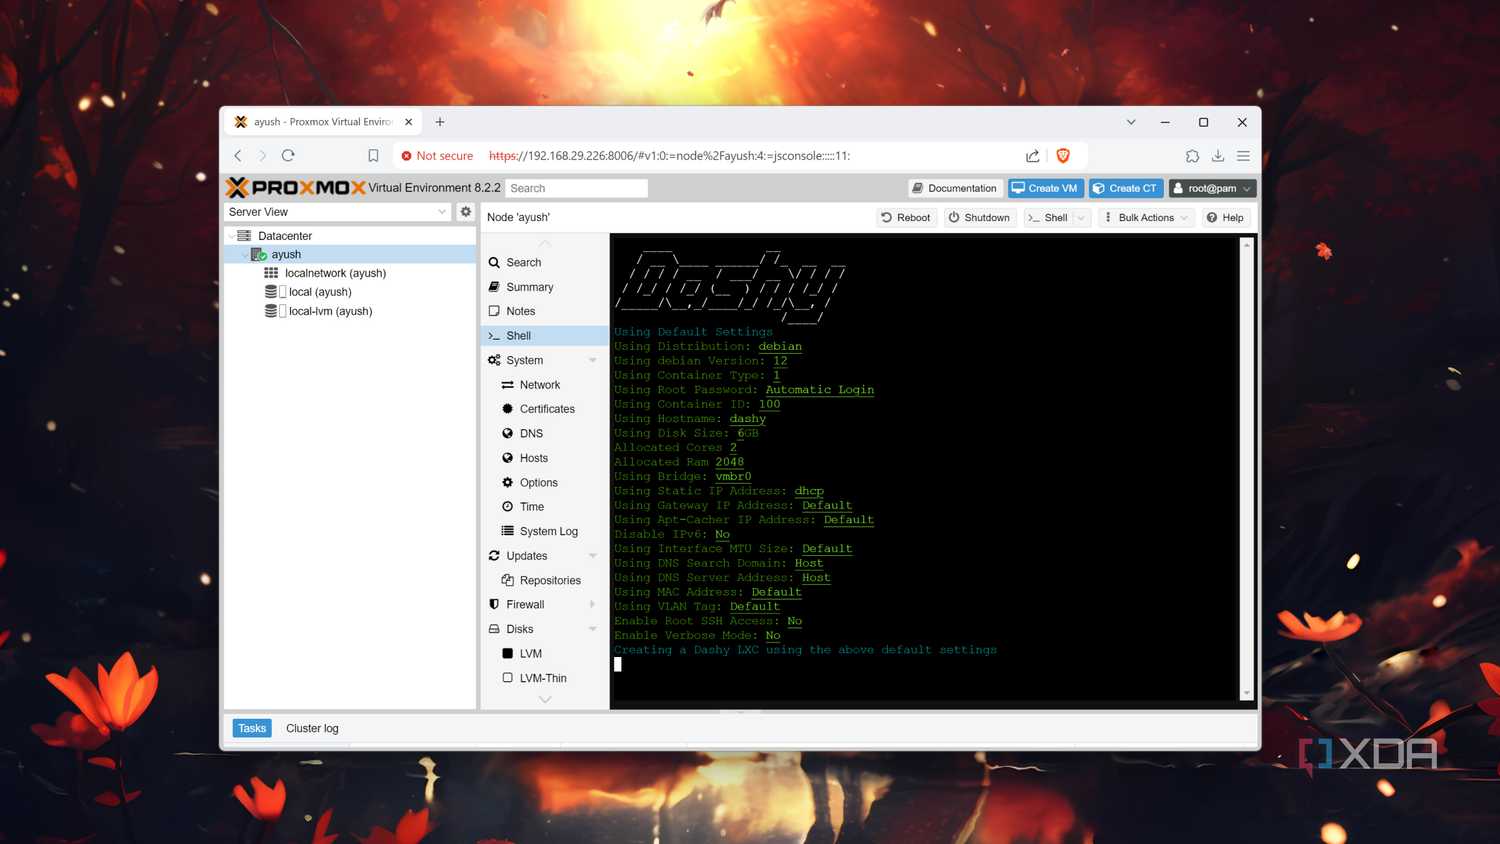1500x844 pixels.
Task: Open Disks menu item
Action: pos(519,629)
